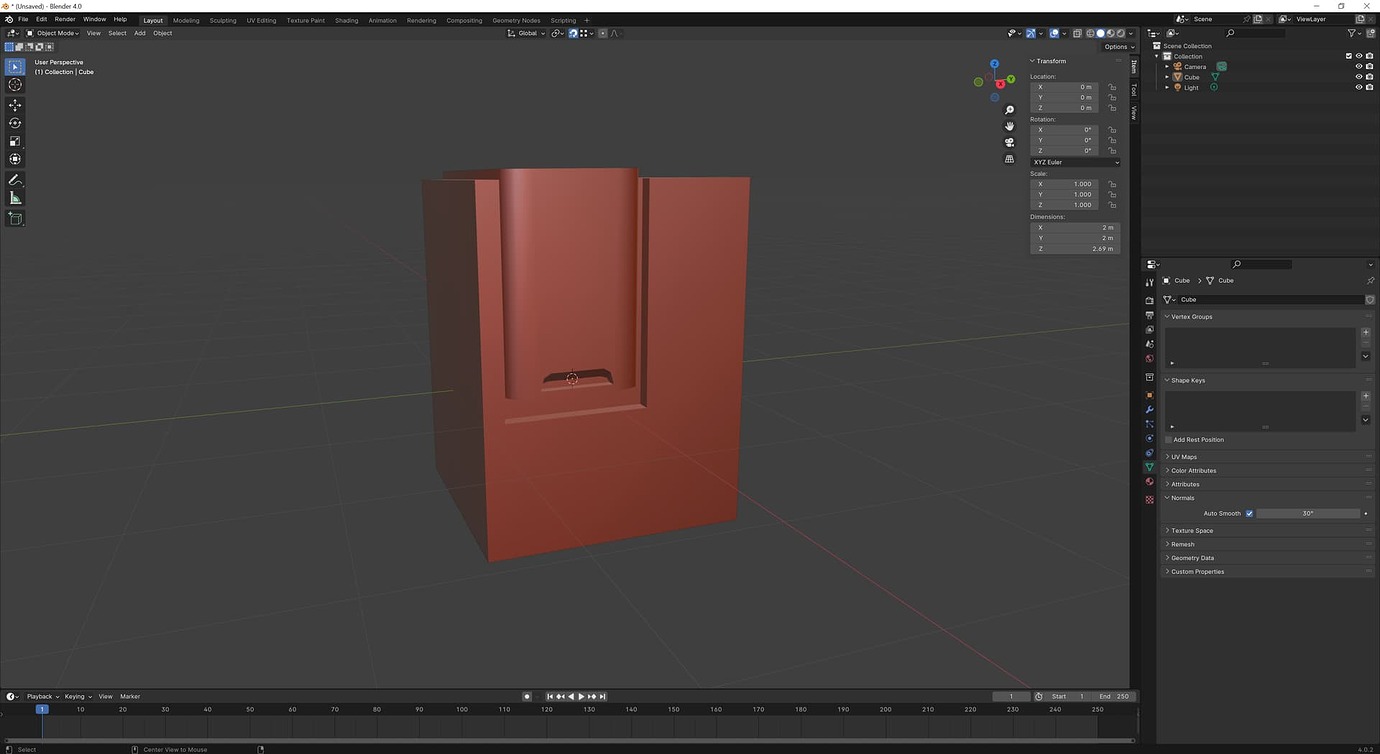This screenshot has height=754, width=1380.
Task: Hide the Cube in the outliner
Action: [x=1357, y=76]
